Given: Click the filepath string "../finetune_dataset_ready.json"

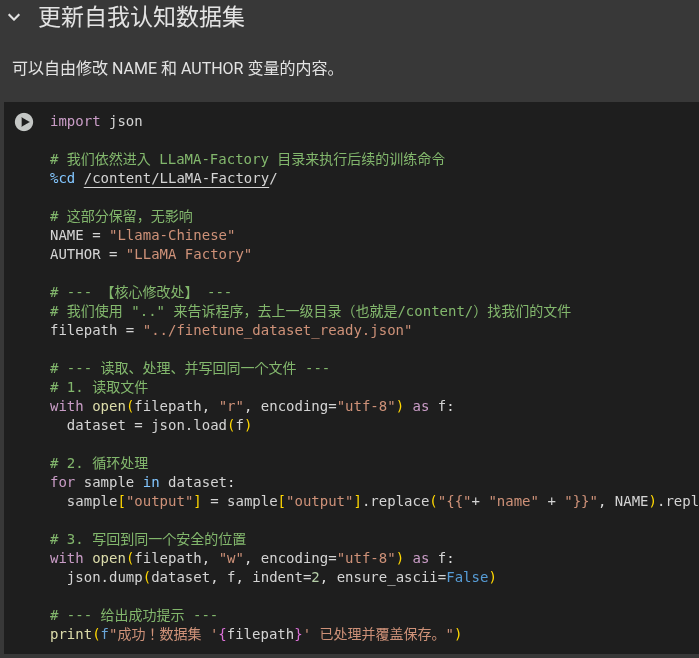Looking at the screenshot, I should tap(277, 330).
